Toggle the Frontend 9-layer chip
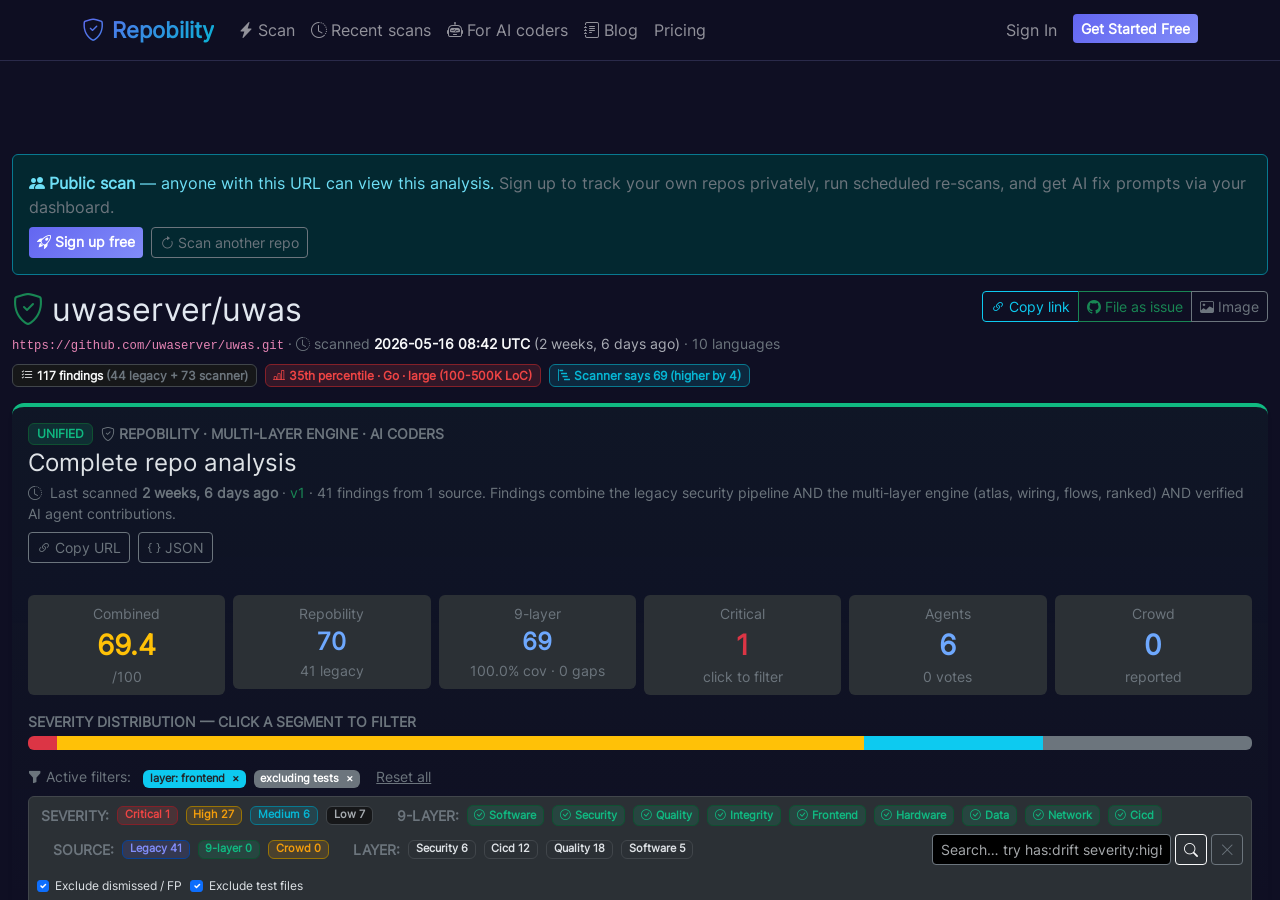The image size is (1280, 900). (x=827, y=815)
